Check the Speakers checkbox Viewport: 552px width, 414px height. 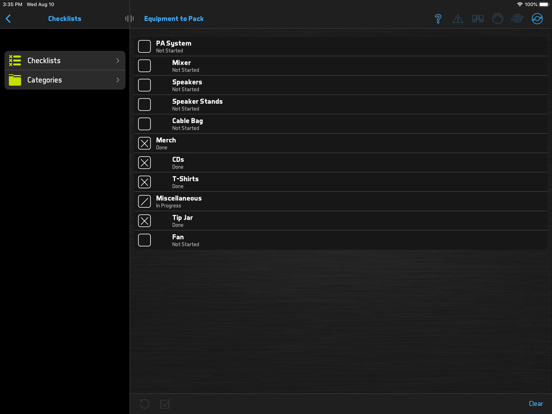point(144,85)
